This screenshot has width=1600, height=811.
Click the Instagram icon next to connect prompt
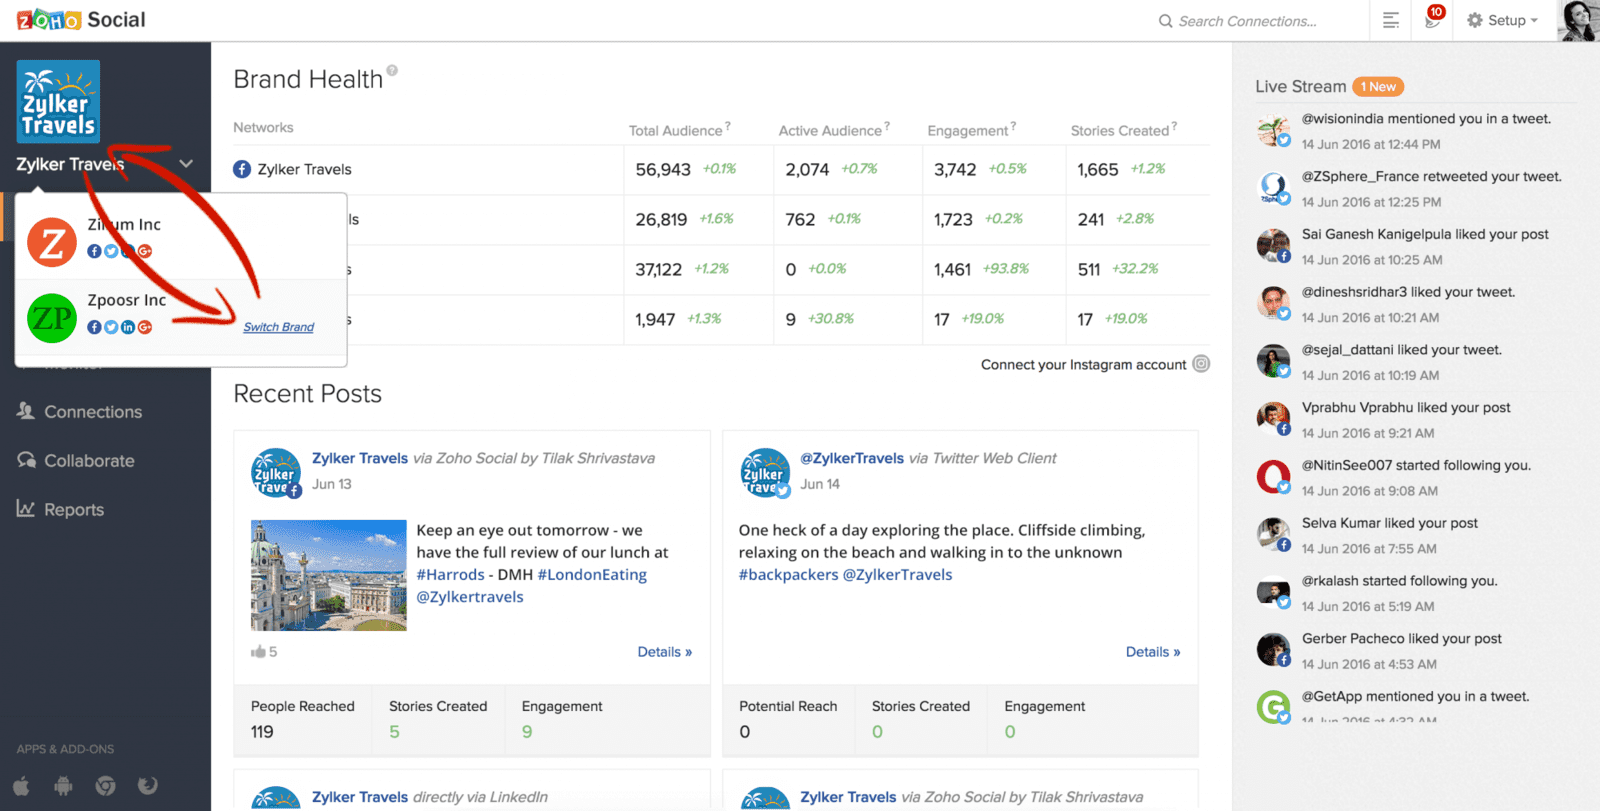coord(1202,364)
